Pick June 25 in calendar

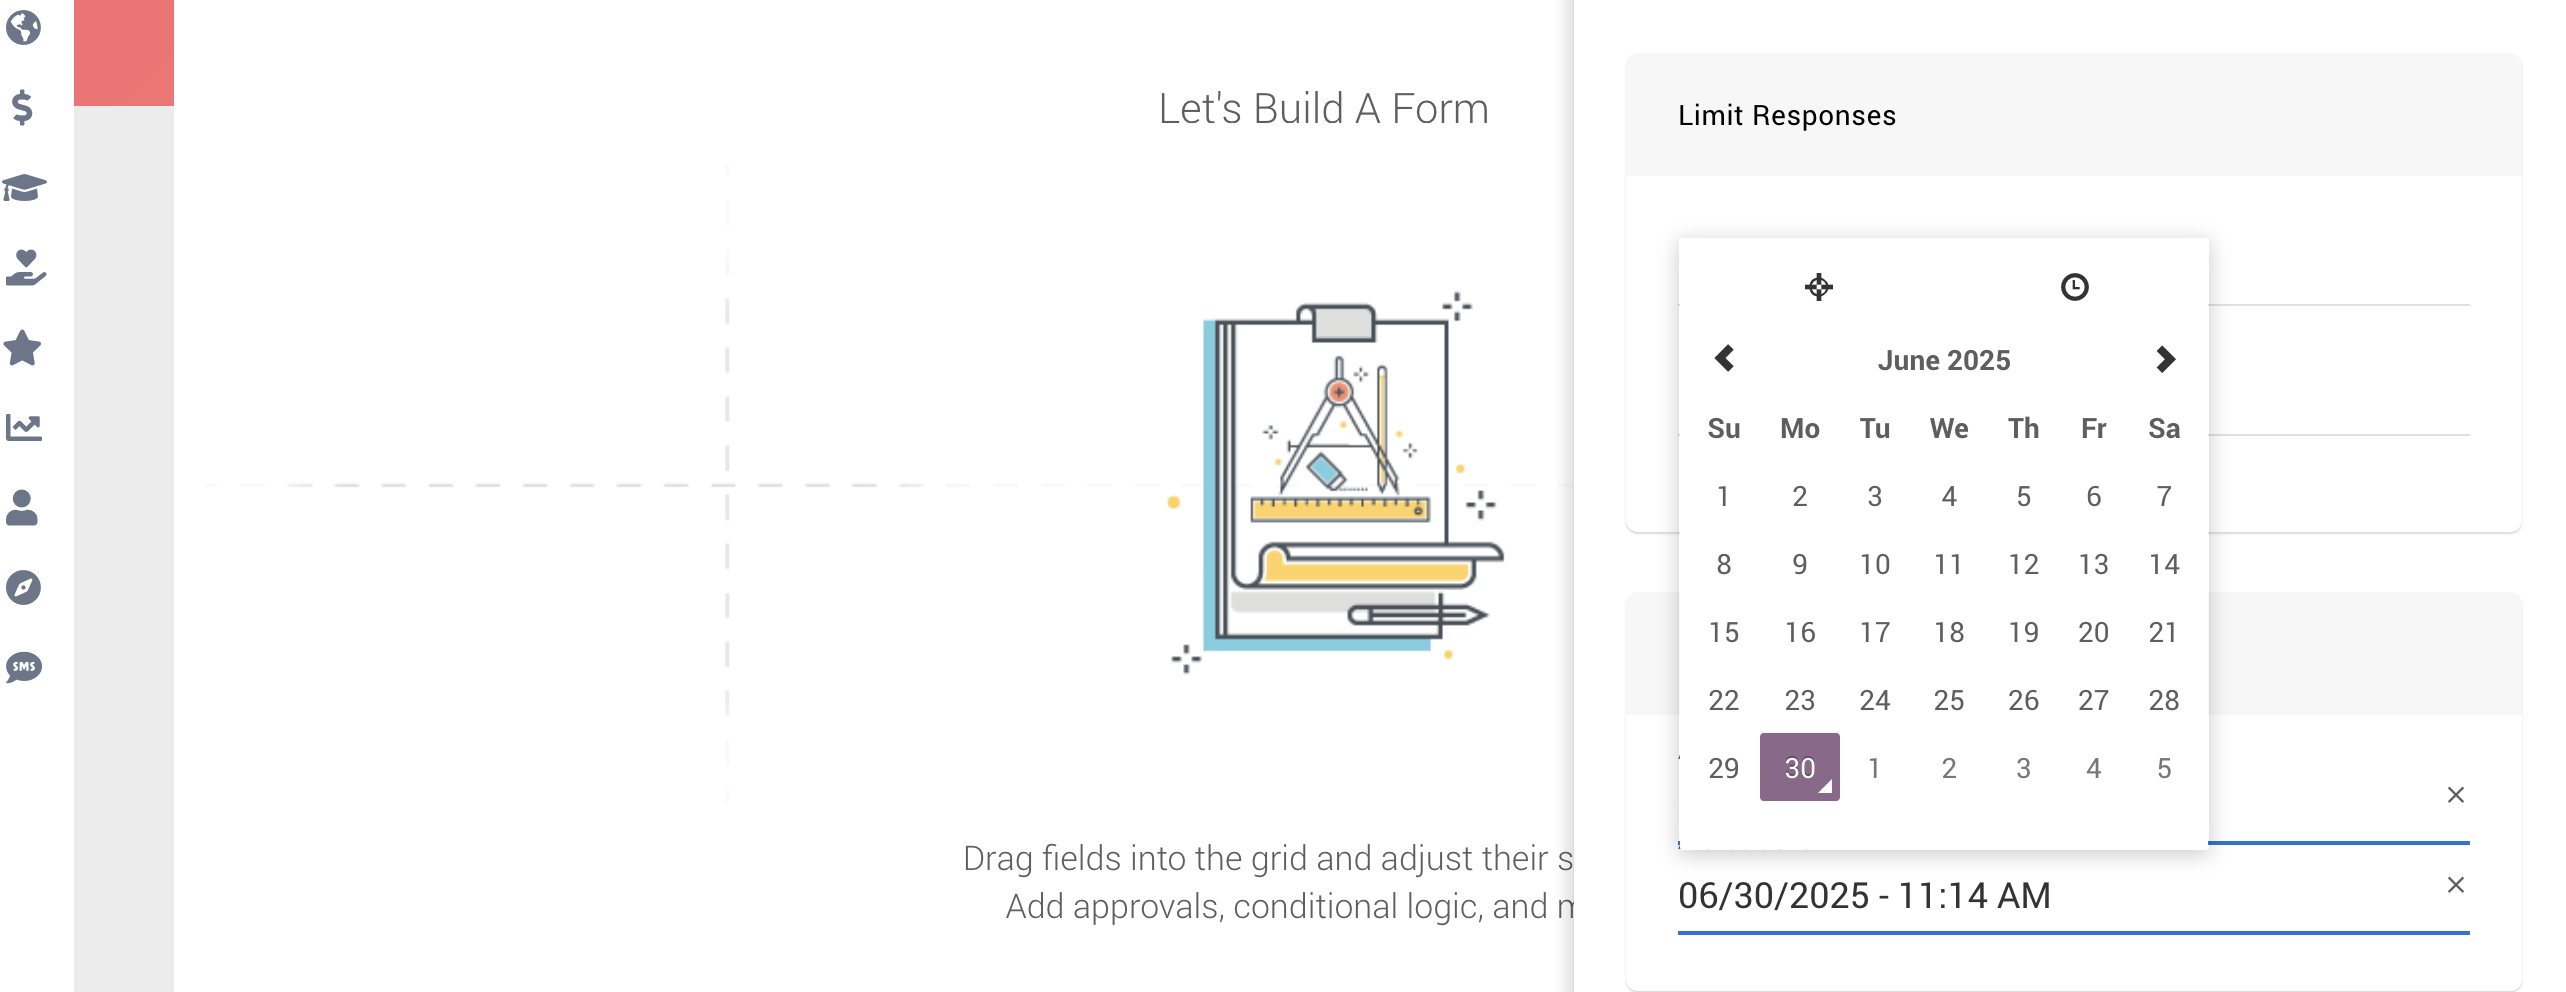point(1949,700)
